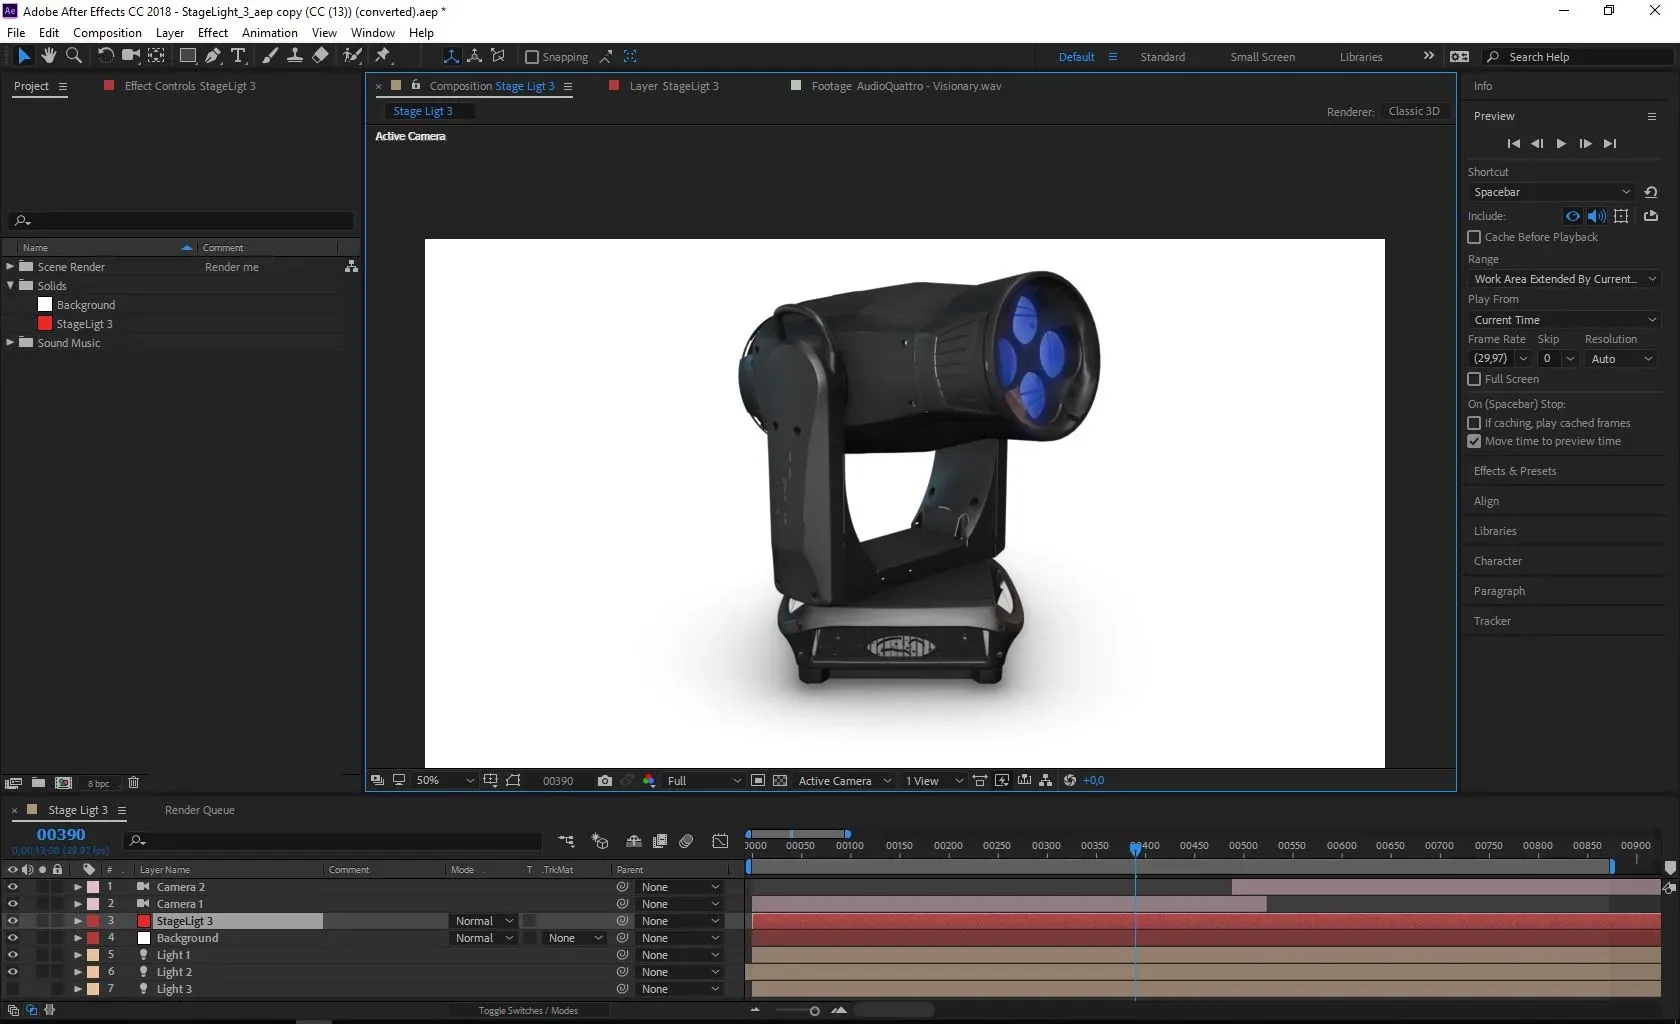Toggle the Snapping checkbox

pyautogui.click(x=532, y=57)
